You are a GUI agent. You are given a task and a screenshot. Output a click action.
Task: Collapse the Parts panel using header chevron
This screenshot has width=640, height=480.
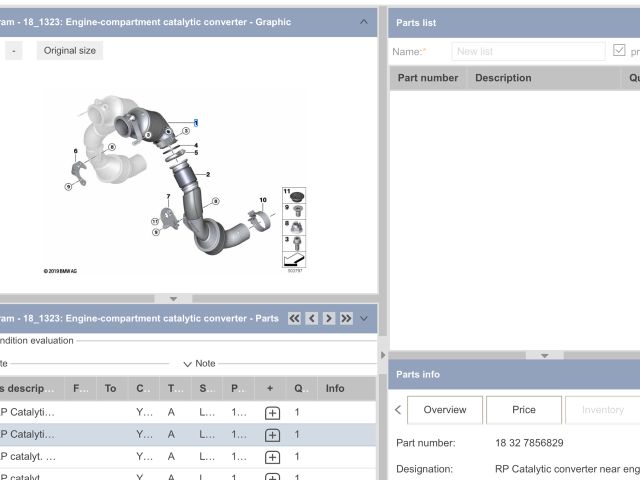pos(364,318)
